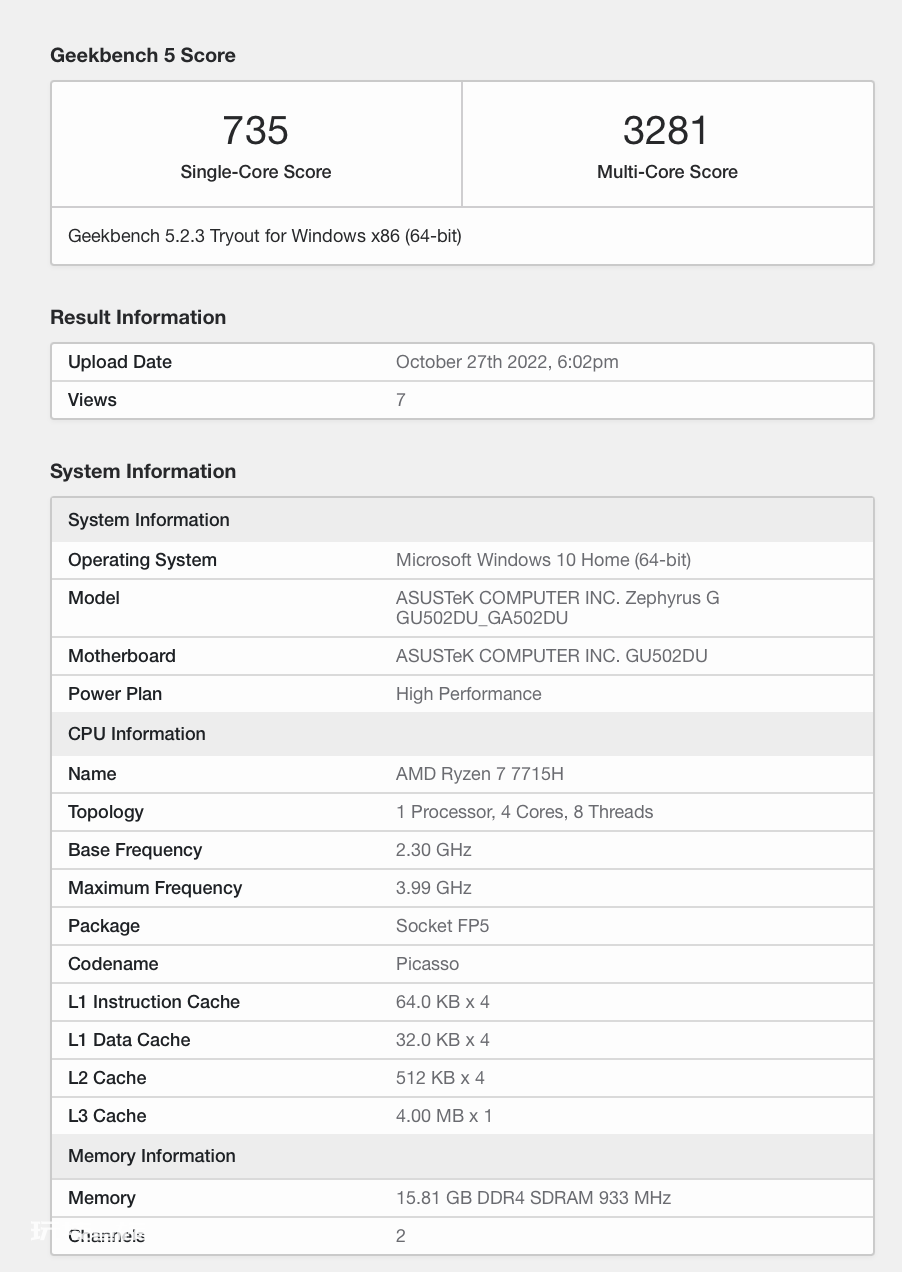The height and width of the screenshot is (1272, 902).
Task: Select the Memory row label
Action: [101, 1198]
